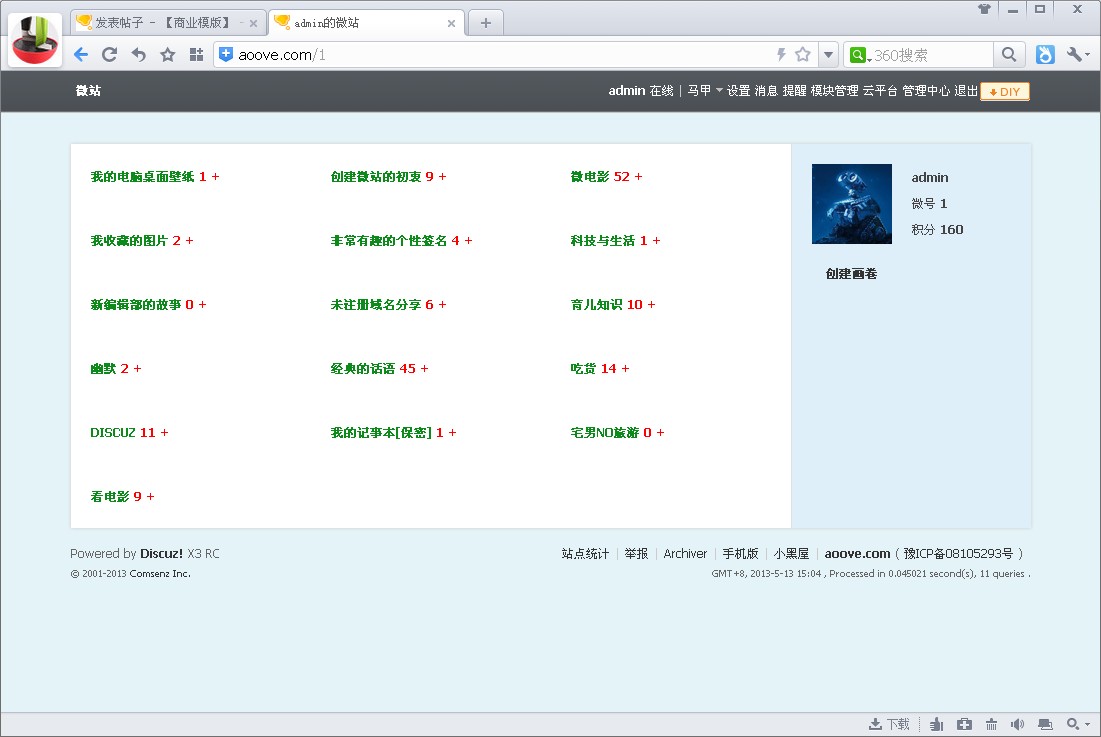The width and height of the screenshot is (1101, 737).
Task: Open the 经典的话语 album
Action: coord(363,368)
